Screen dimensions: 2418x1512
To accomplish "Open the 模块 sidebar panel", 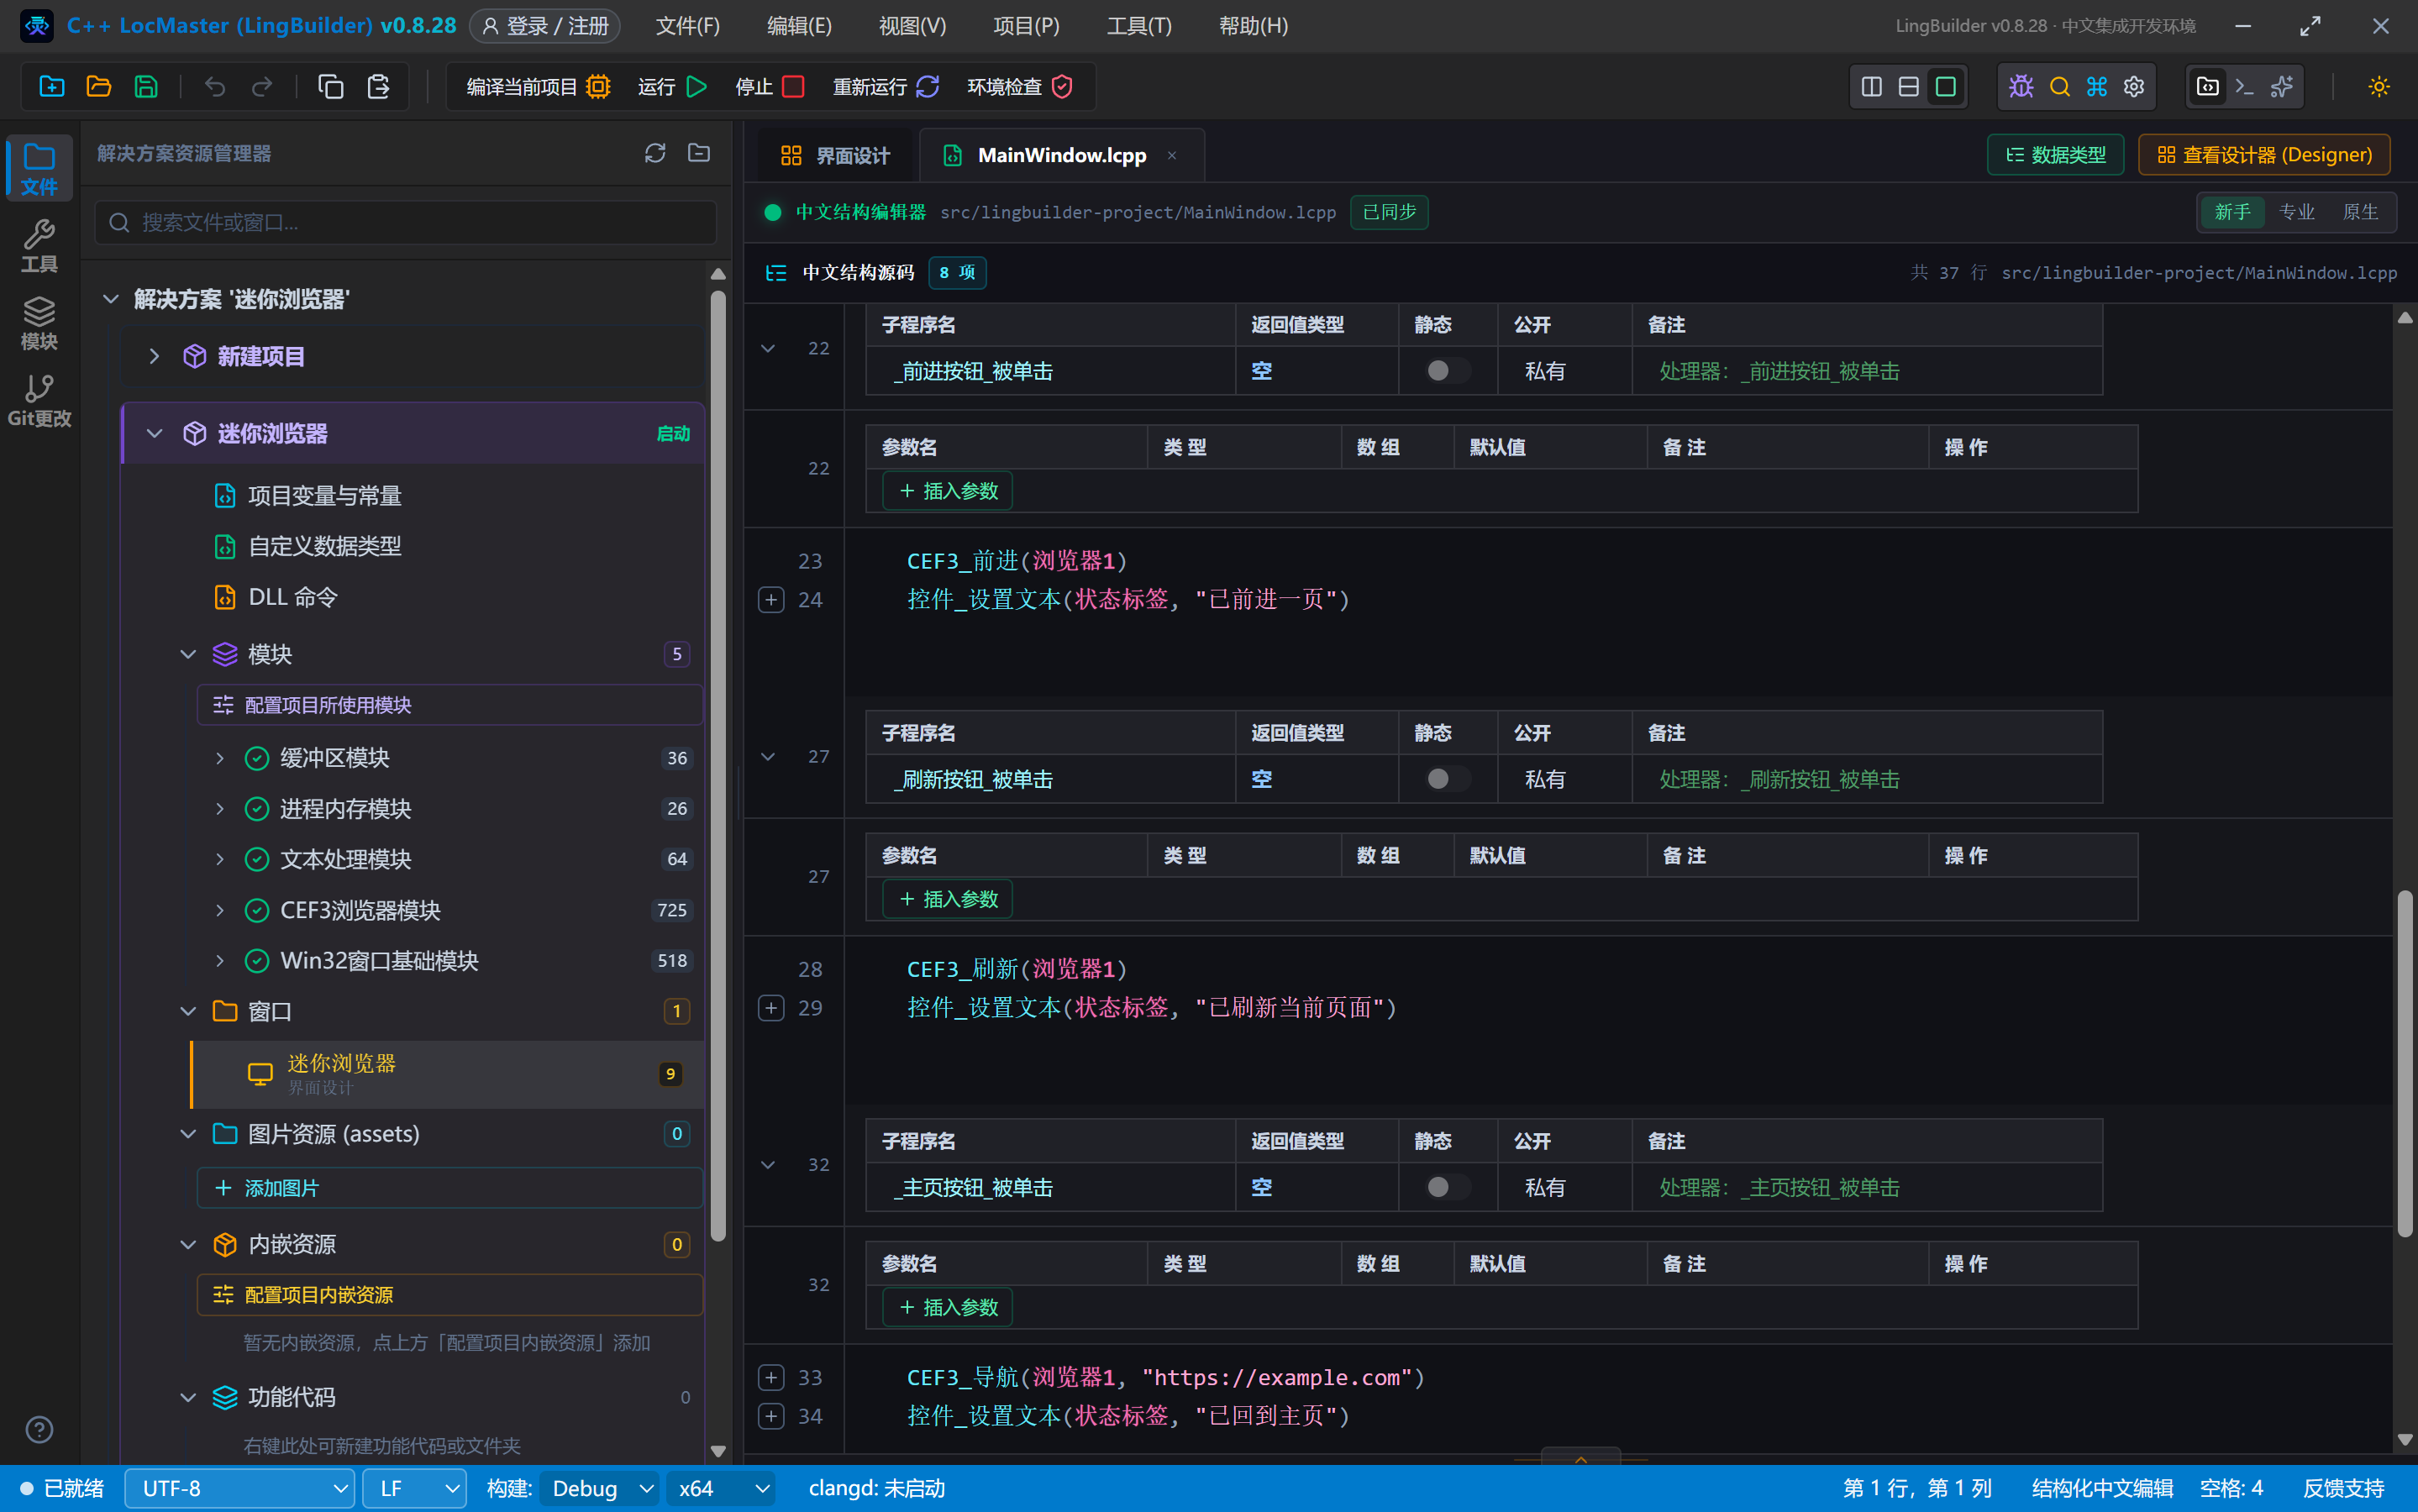I will coord(39,323).
